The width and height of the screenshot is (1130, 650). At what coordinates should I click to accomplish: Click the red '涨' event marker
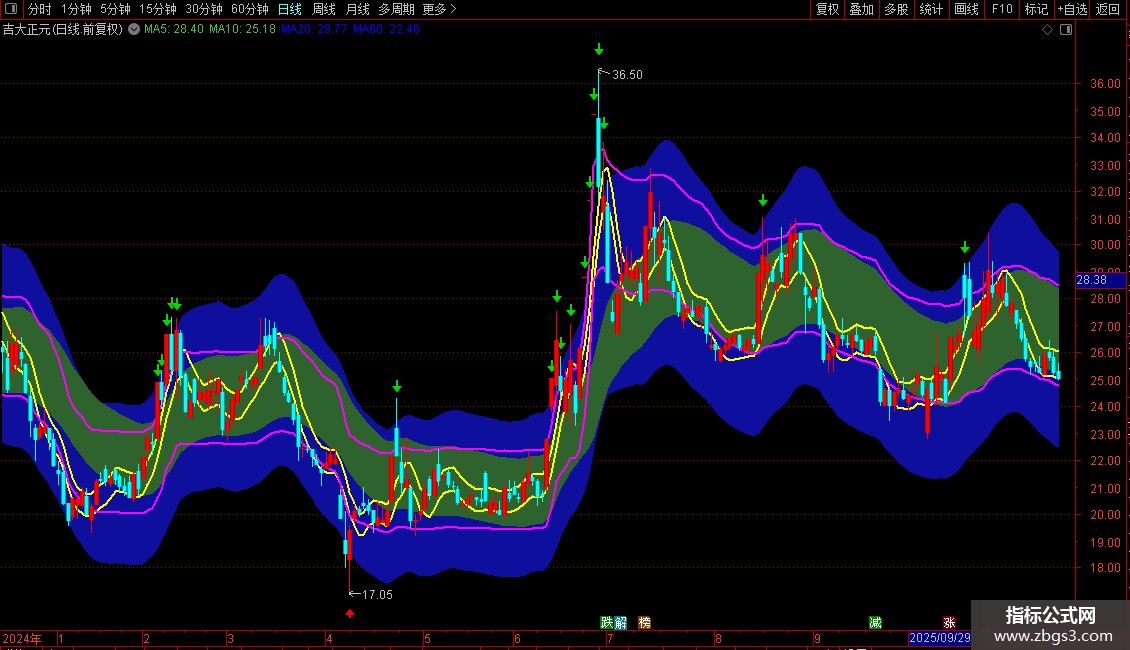pos(948,622)
